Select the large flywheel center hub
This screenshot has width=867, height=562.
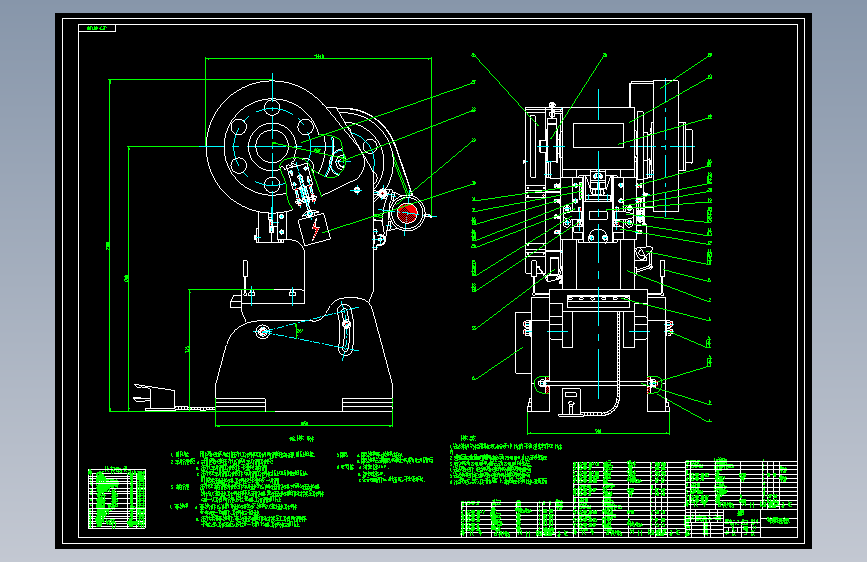[272, 145]
